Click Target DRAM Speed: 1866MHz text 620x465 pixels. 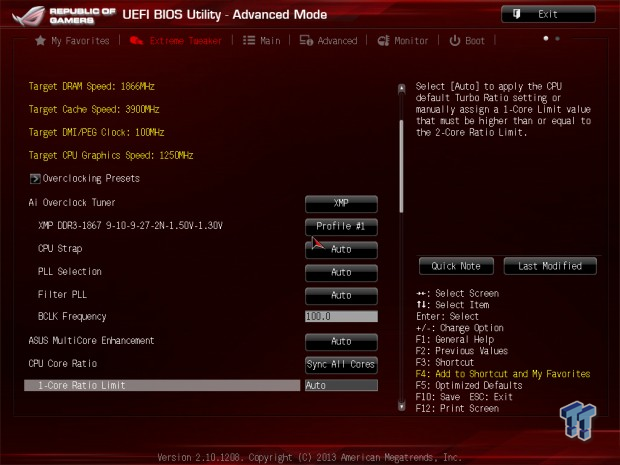click(x=91, y=86)
